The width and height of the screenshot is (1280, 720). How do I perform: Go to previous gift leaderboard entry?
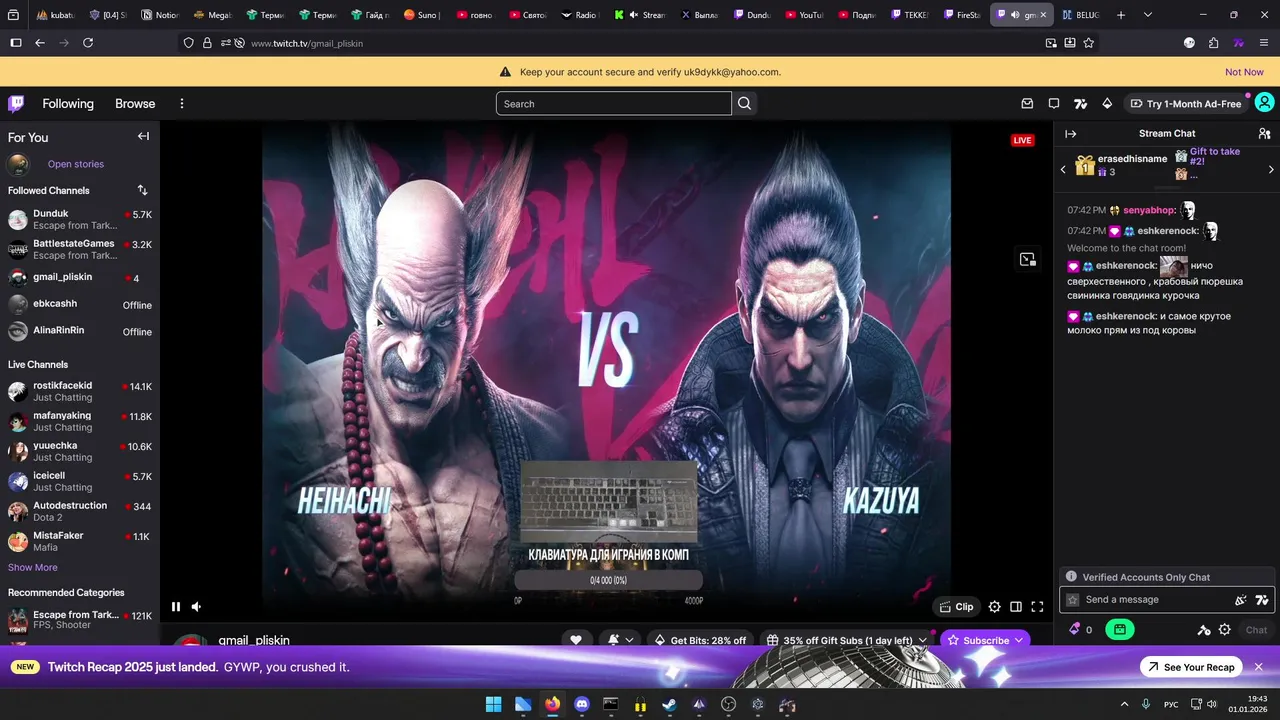[x=1064, y=169]
